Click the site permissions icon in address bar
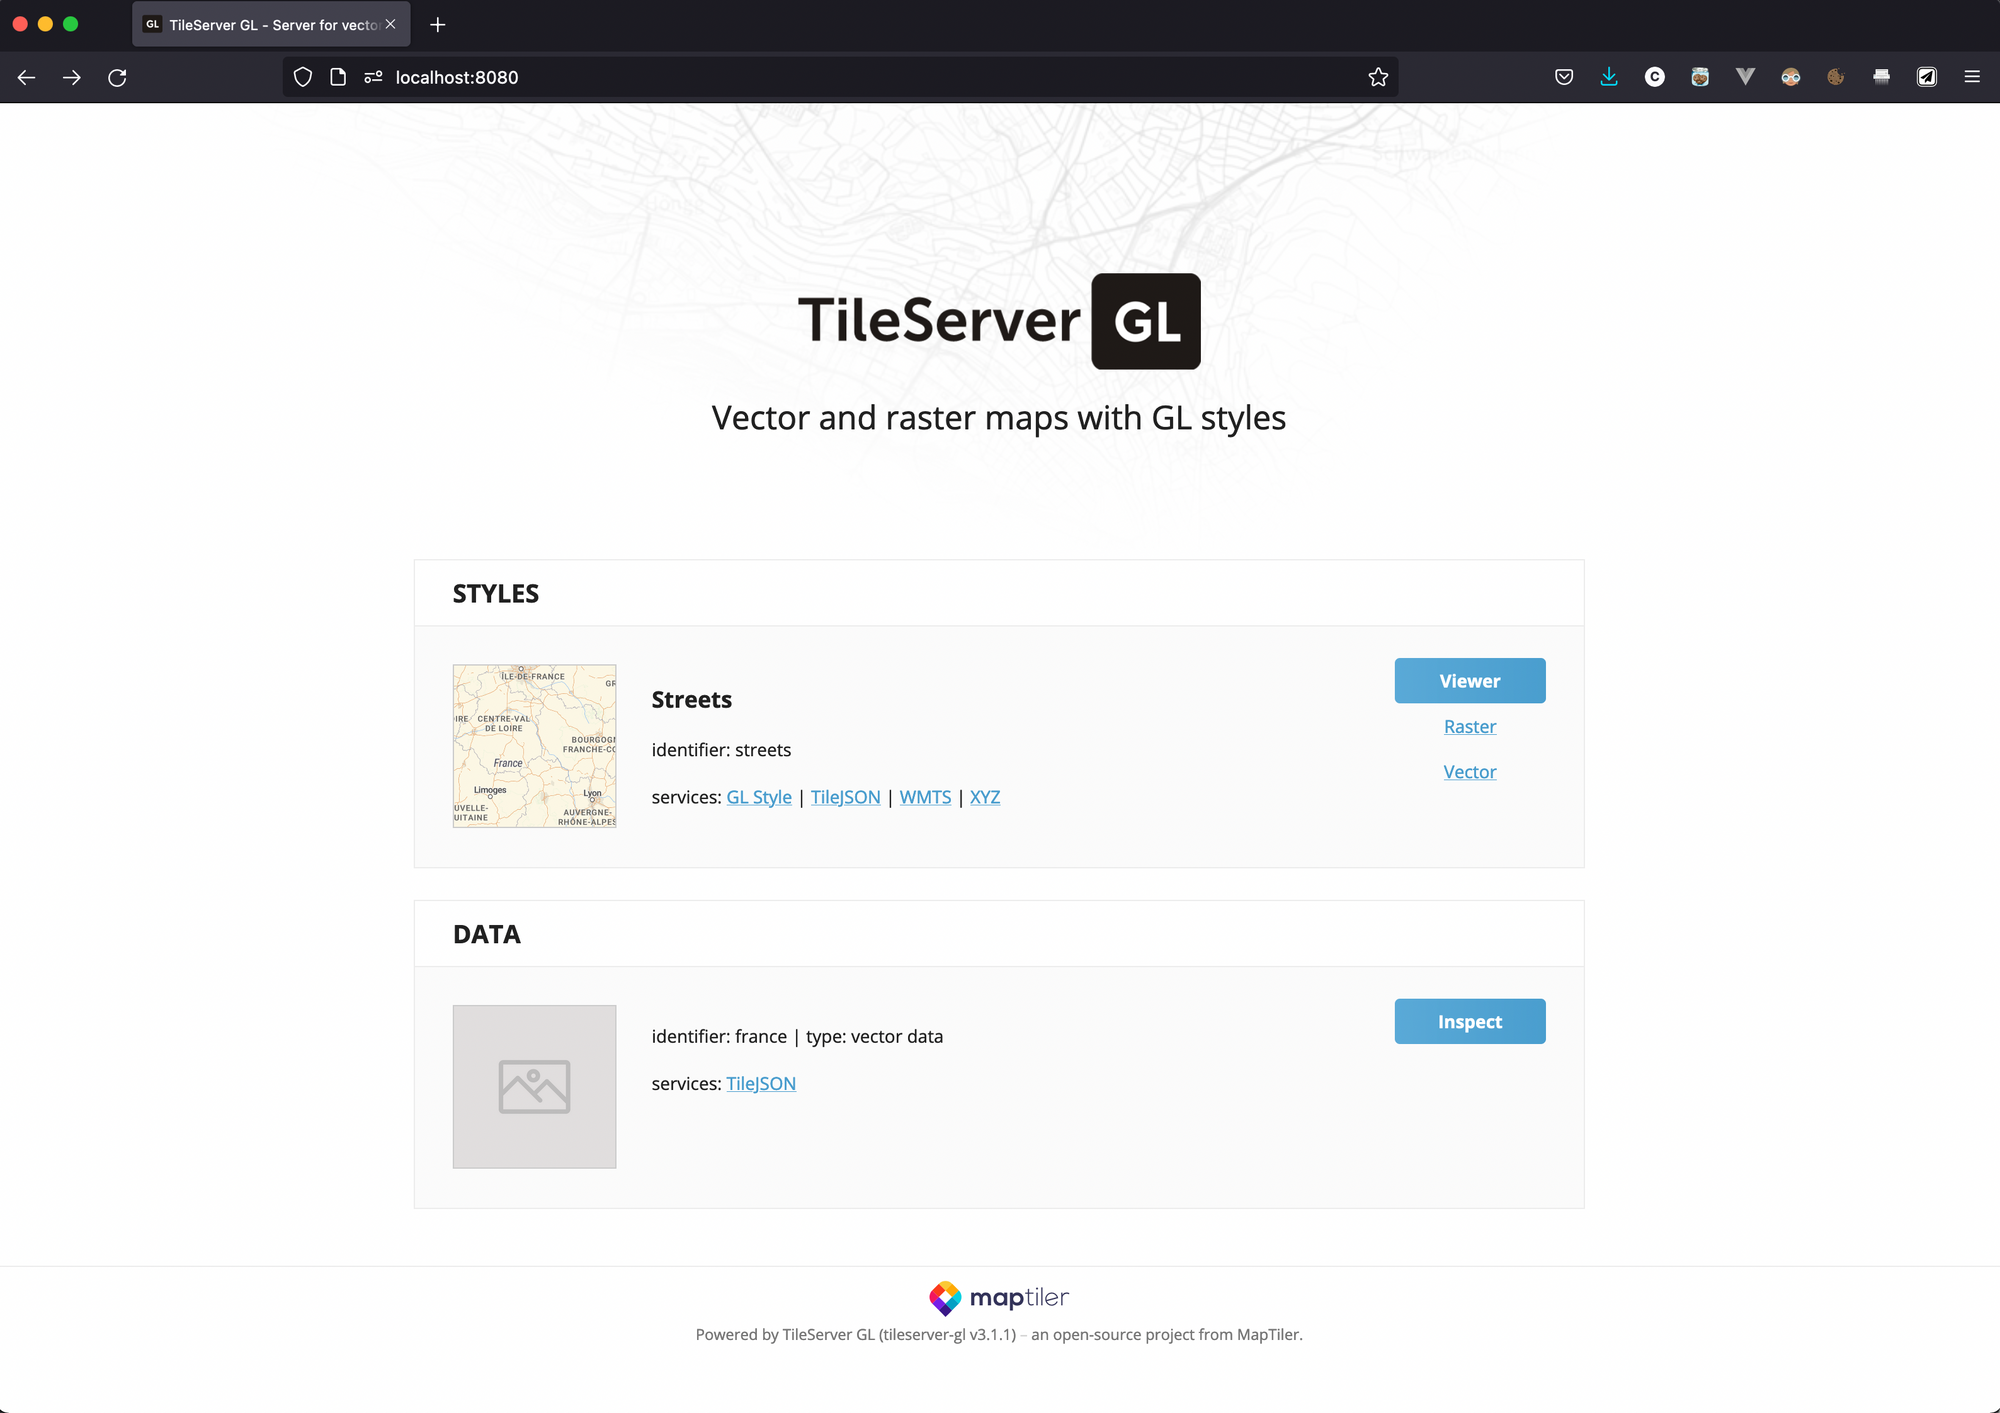 pyautogui.click(x=374, y=77)
